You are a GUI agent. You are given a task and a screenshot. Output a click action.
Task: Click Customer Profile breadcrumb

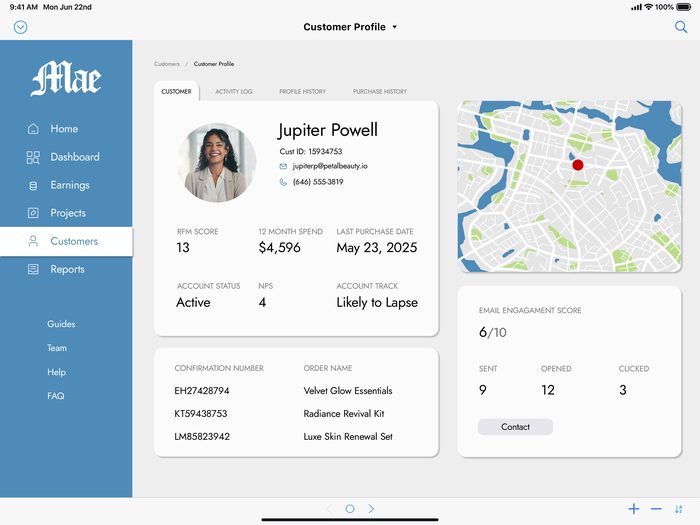coord(214,64)
